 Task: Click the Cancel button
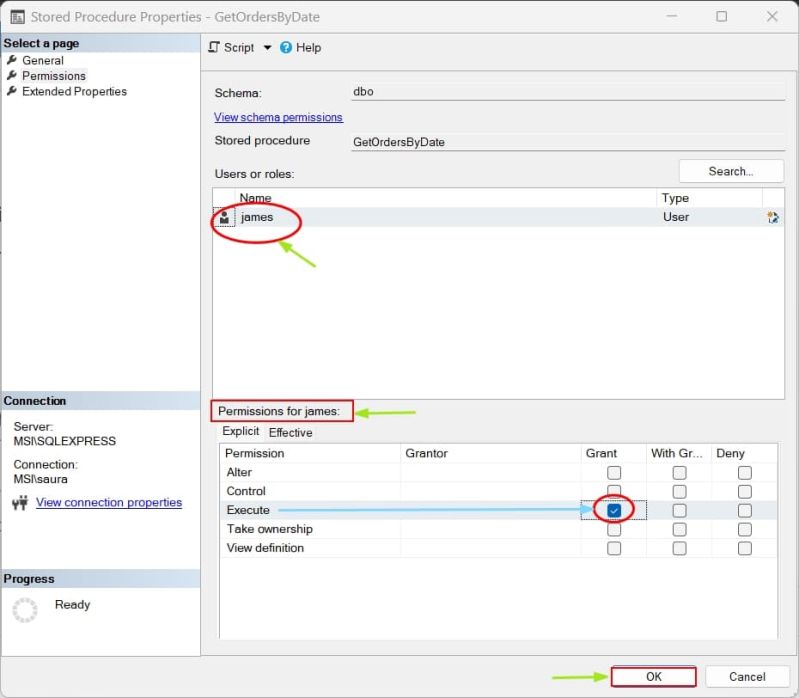point(747,677)
